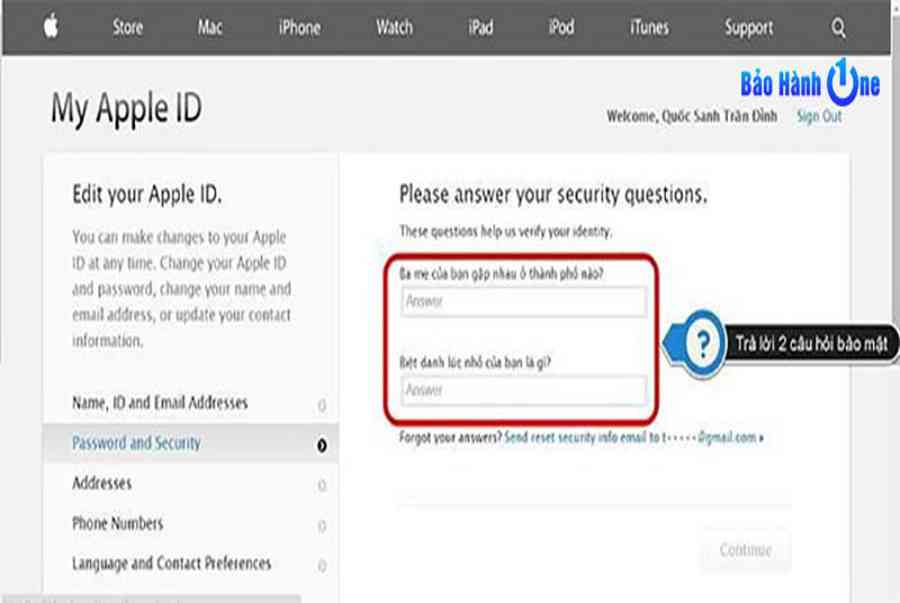
Task: Click the second security answer field
Action: [x=523, y=390]
